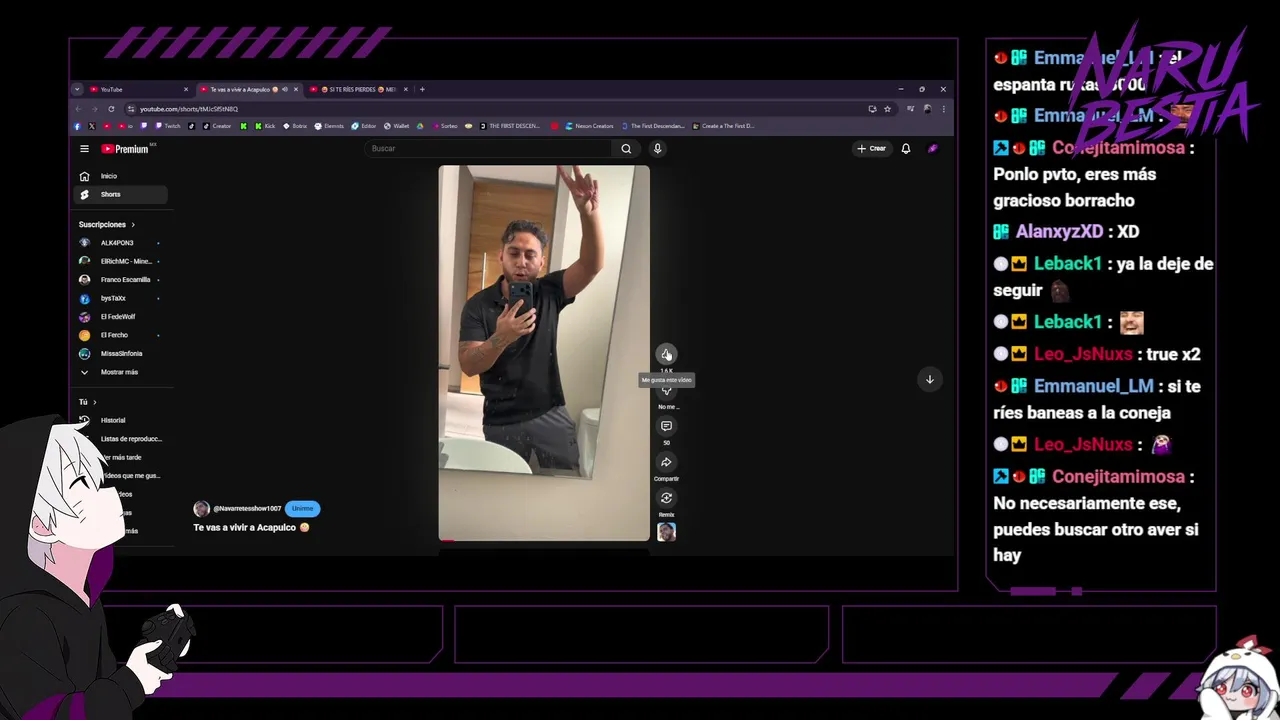Open the comments icon showing 50
The image size is (1280, 720).
pos(666,426)
